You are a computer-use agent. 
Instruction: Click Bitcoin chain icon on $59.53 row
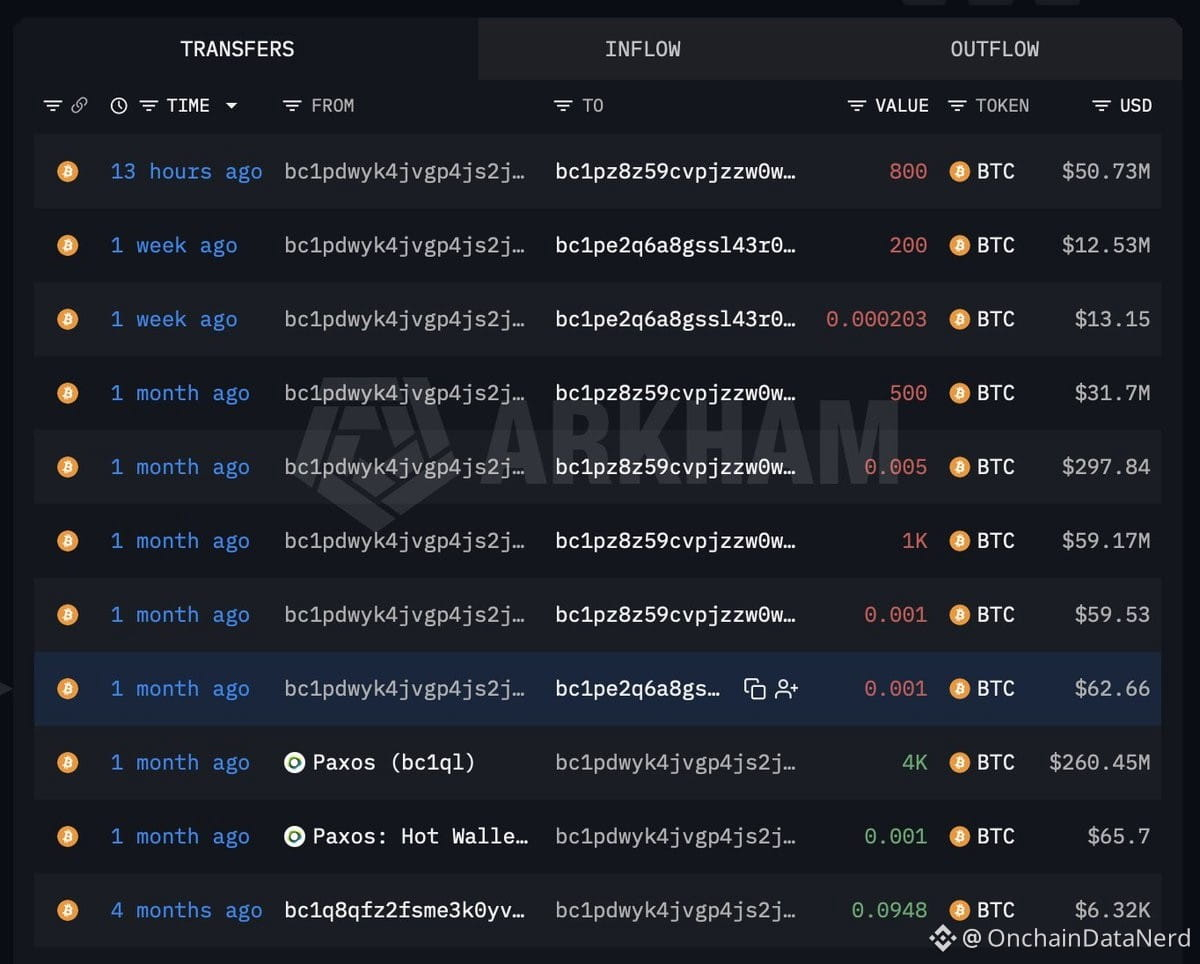click(67, 615)
